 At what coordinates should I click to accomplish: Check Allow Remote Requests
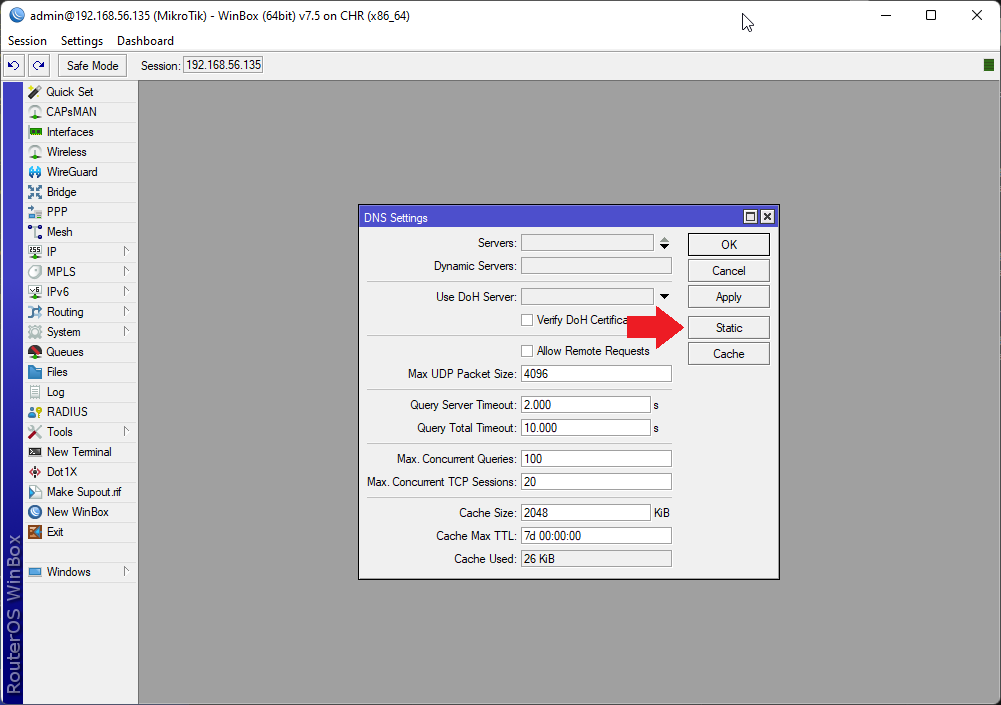coord(526,351)
